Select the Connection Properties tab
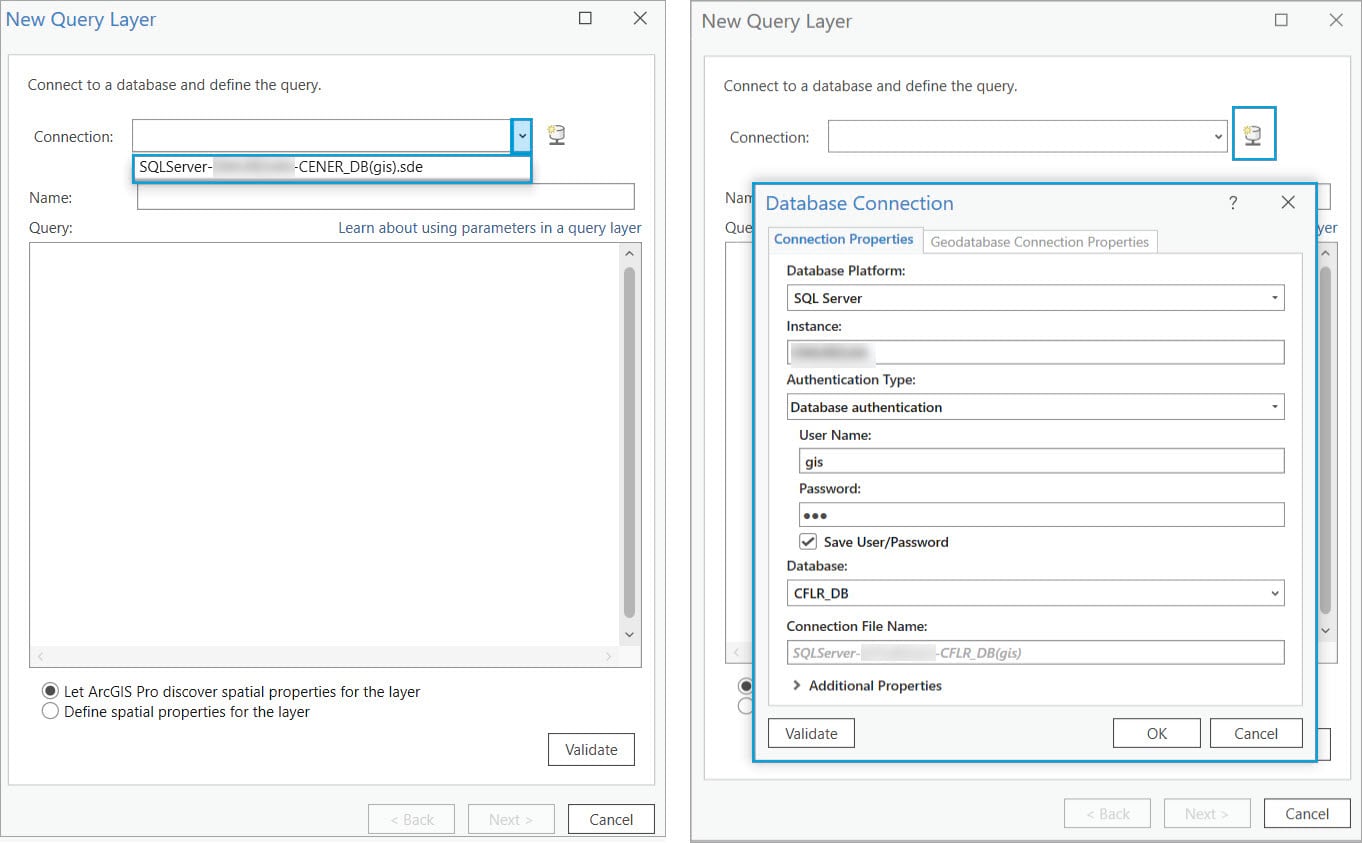The image size is (1362, 843). click(844, 239)
